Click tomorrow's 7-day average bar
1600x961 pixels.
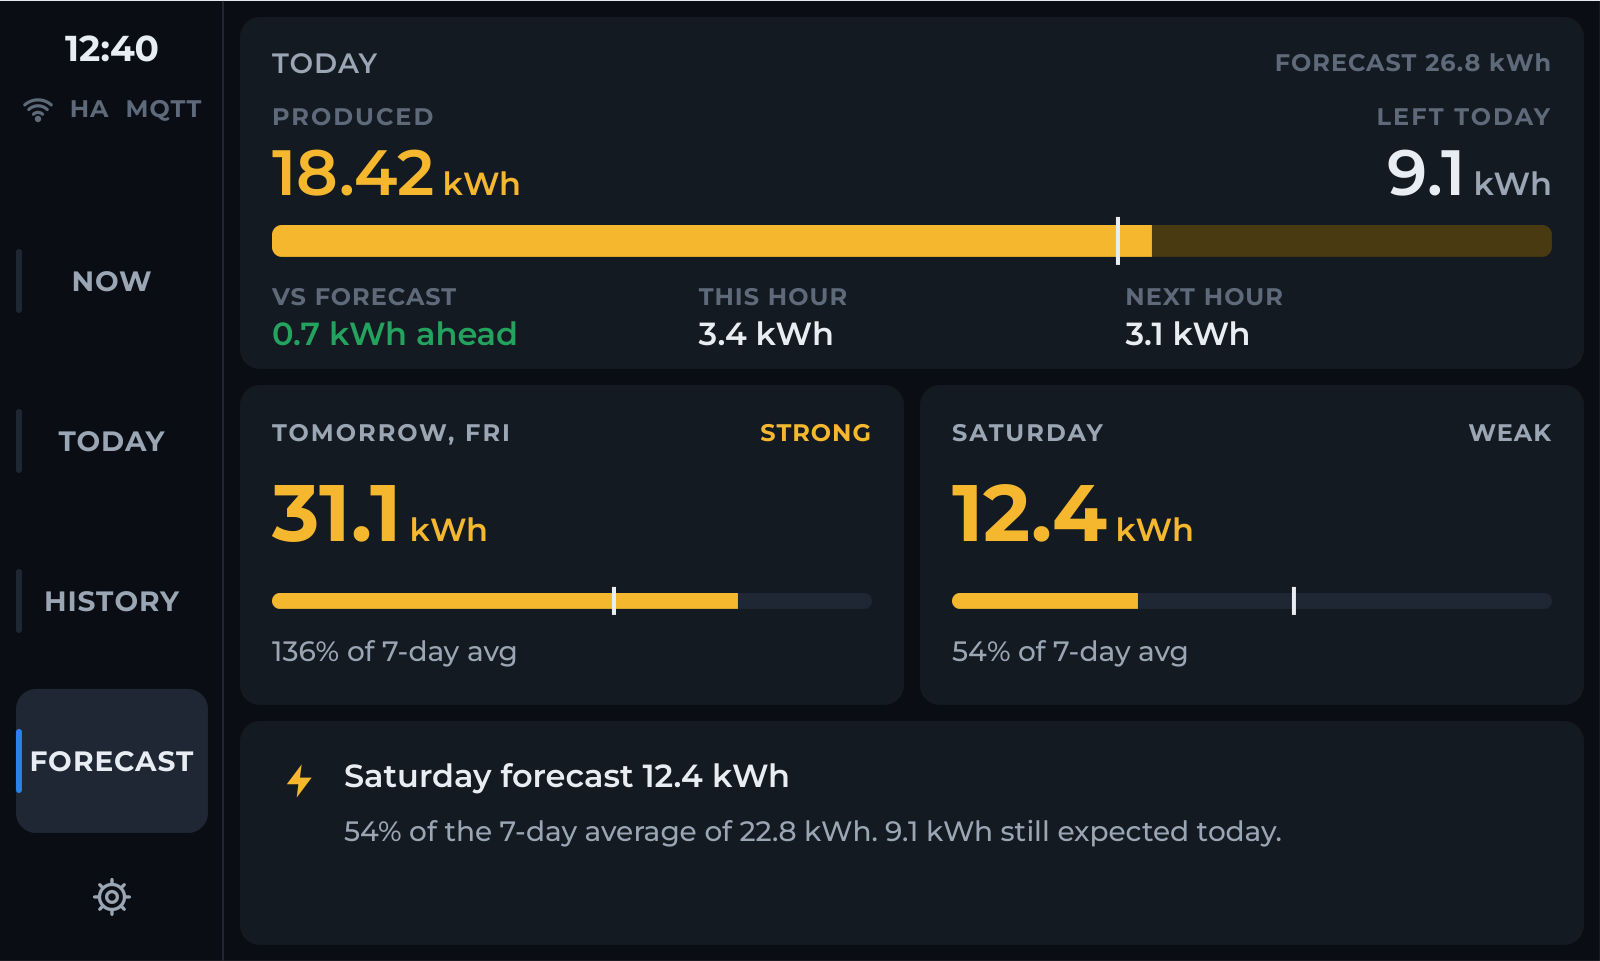coord(572,601)
